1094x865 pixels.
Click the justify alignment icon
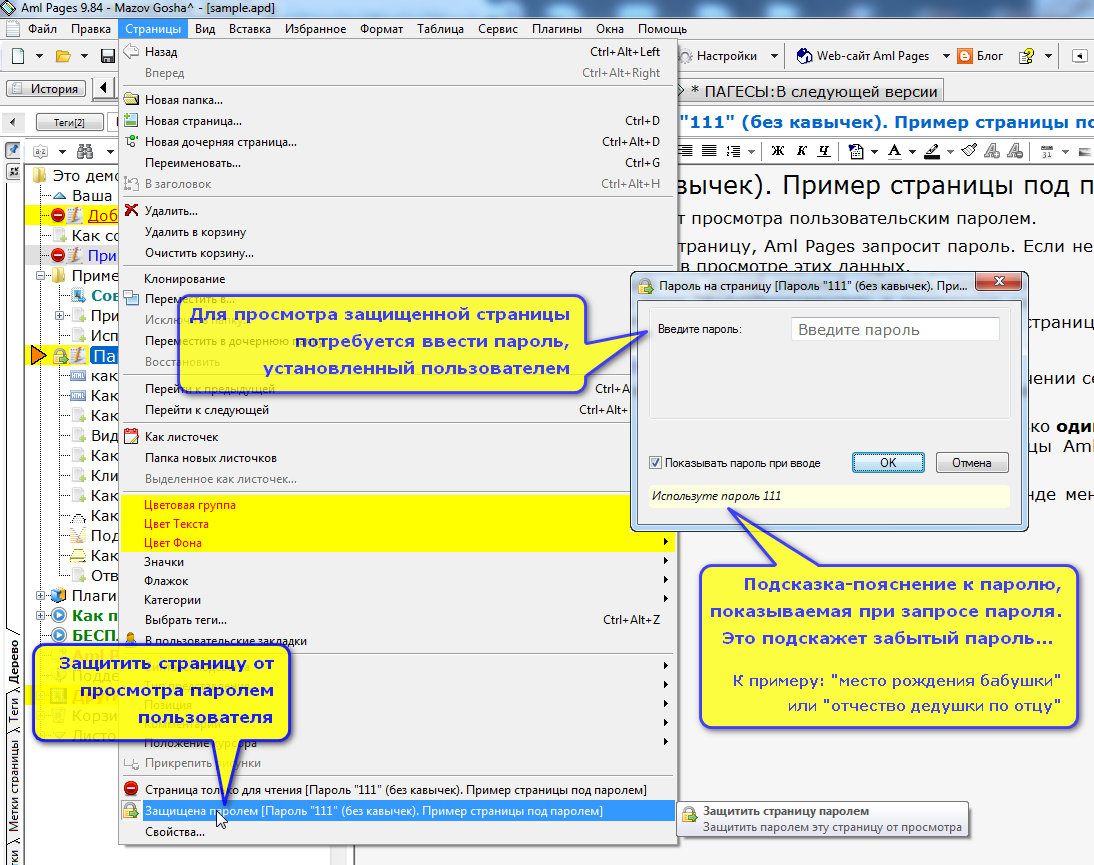[x=708, y=151]
